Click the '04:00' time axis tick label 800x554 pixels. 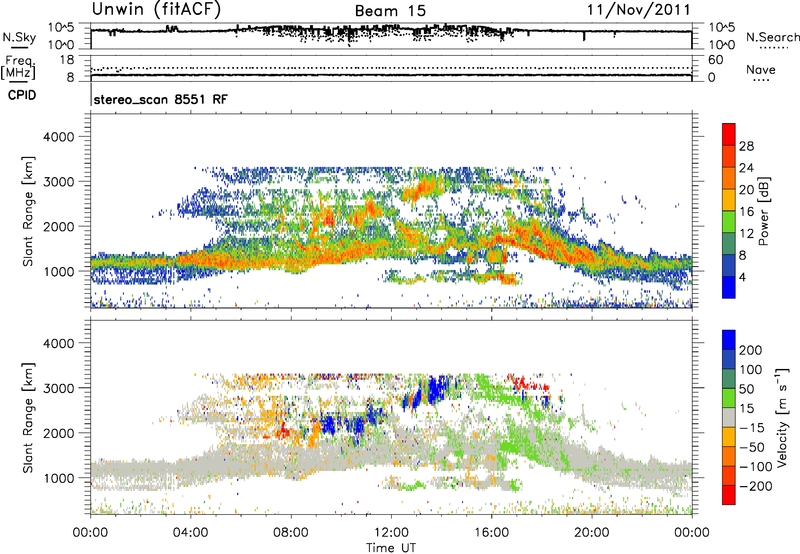pos(190,533)
